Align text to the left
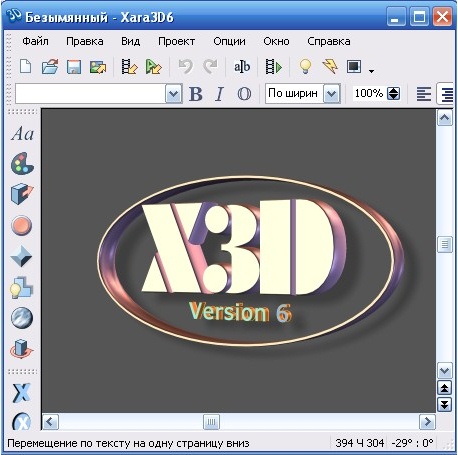458x455 pixels. 424,94
